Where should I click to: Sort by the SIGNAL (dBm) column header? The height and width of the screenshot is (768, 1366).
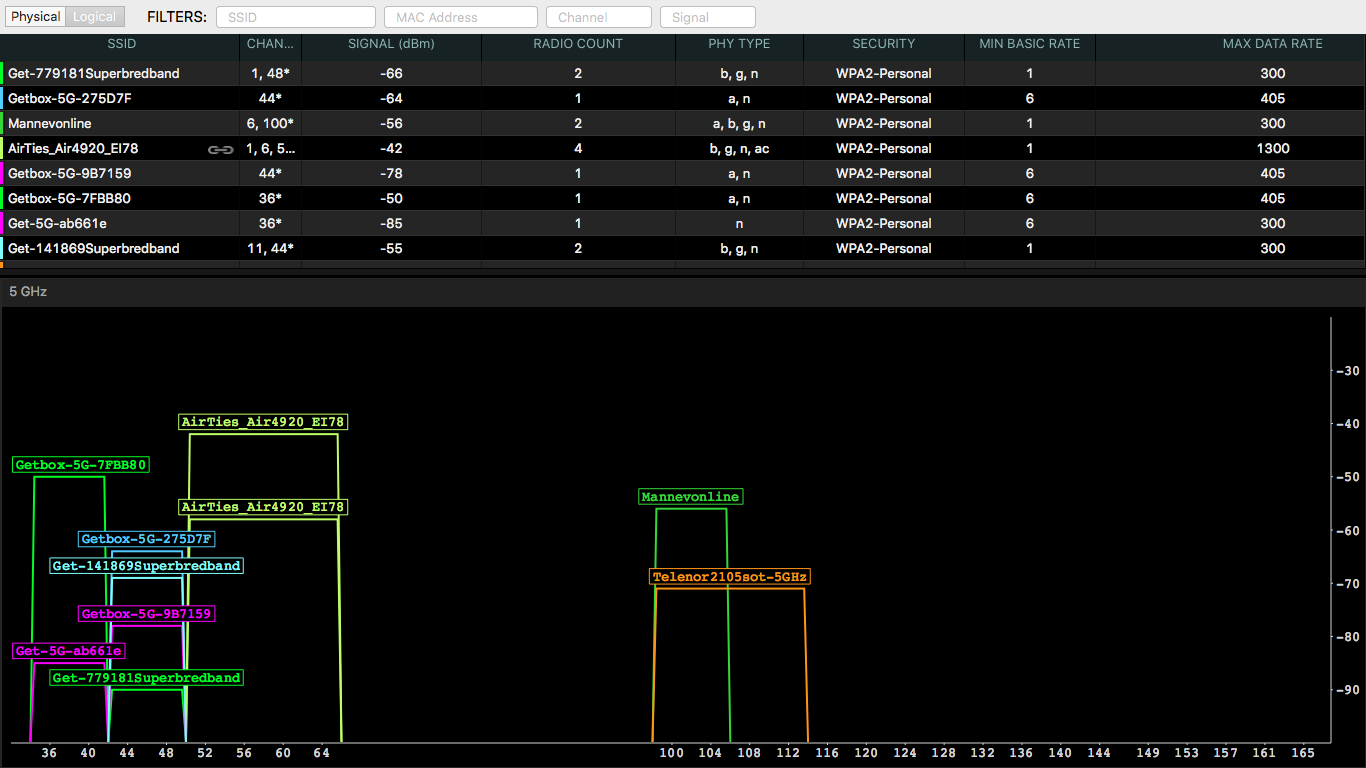point(391,44)
